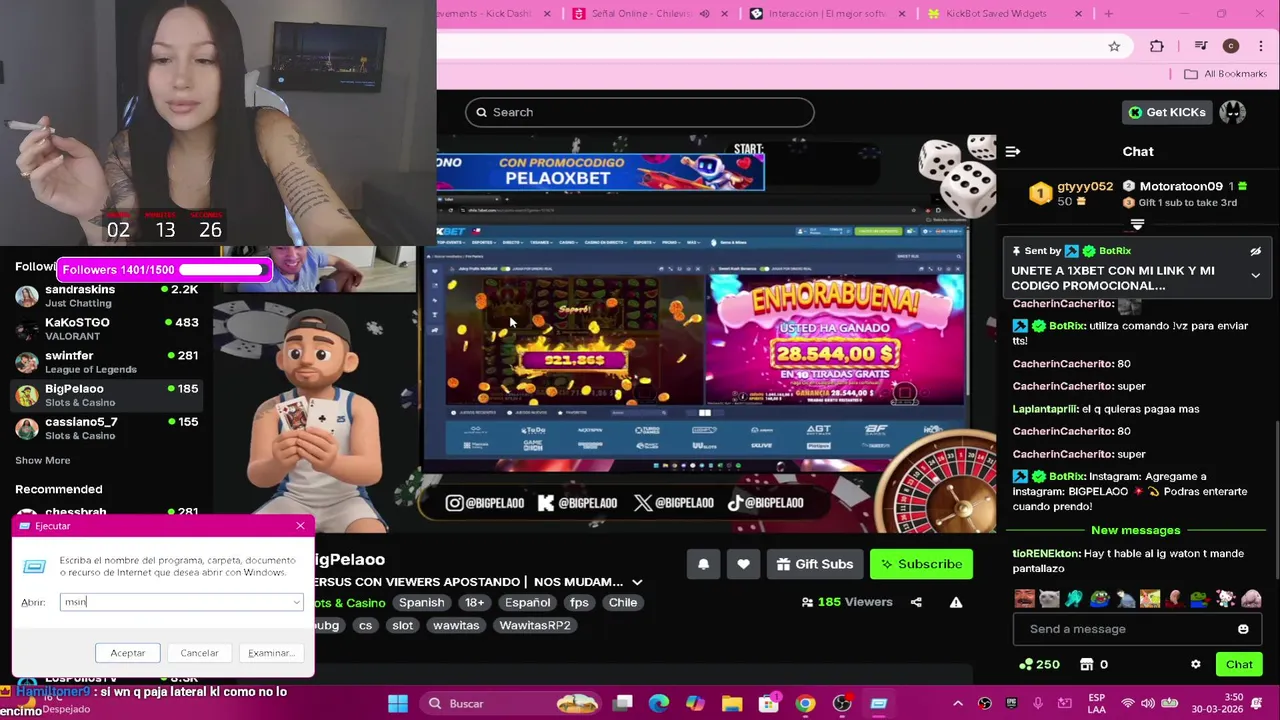Image resolution: width=1280 pixels, height=720 pixels.
Task: Open the channel shop icon
Action: click(1087, 664)
